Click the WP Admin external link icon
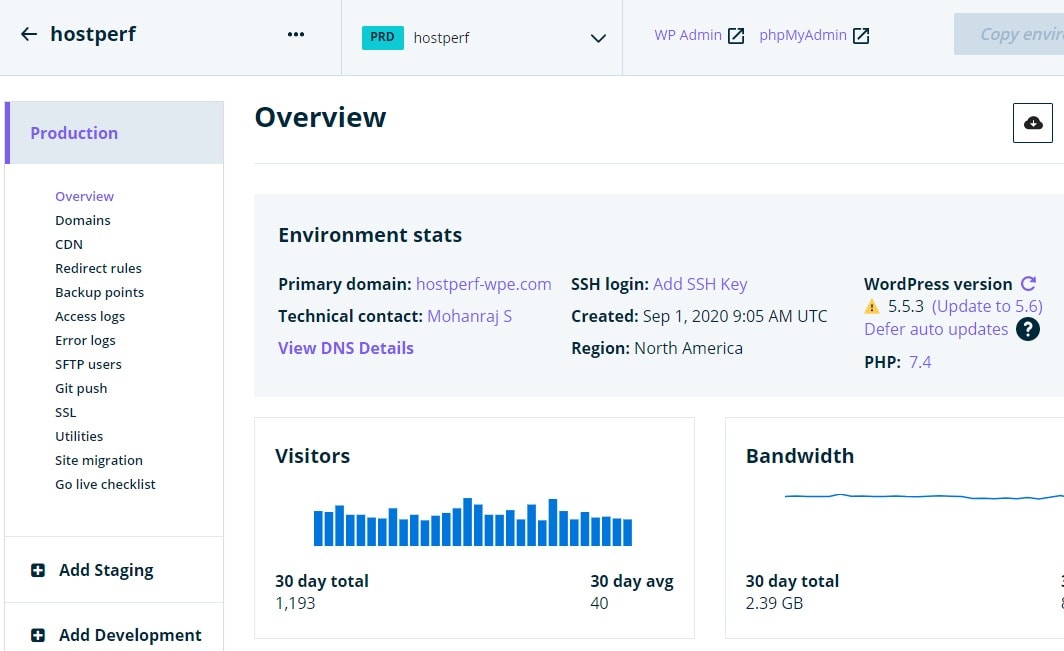Viewport: 1064px width, 651px height. click(x=736, y=36)
